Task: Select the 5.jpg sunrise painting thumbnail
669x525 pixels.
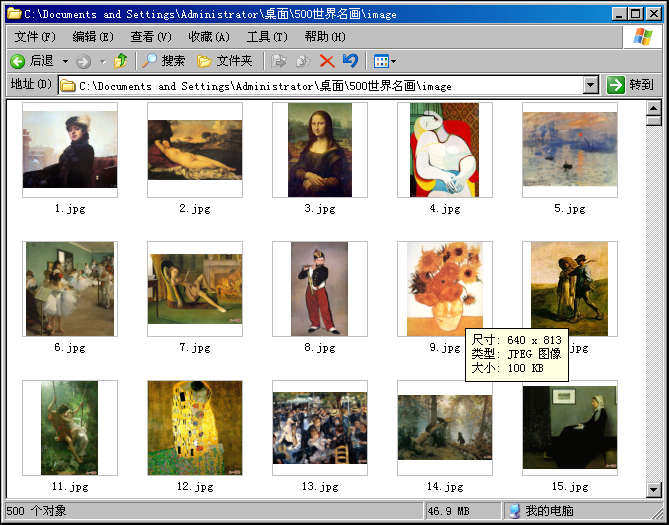Action: coord(570,150)
